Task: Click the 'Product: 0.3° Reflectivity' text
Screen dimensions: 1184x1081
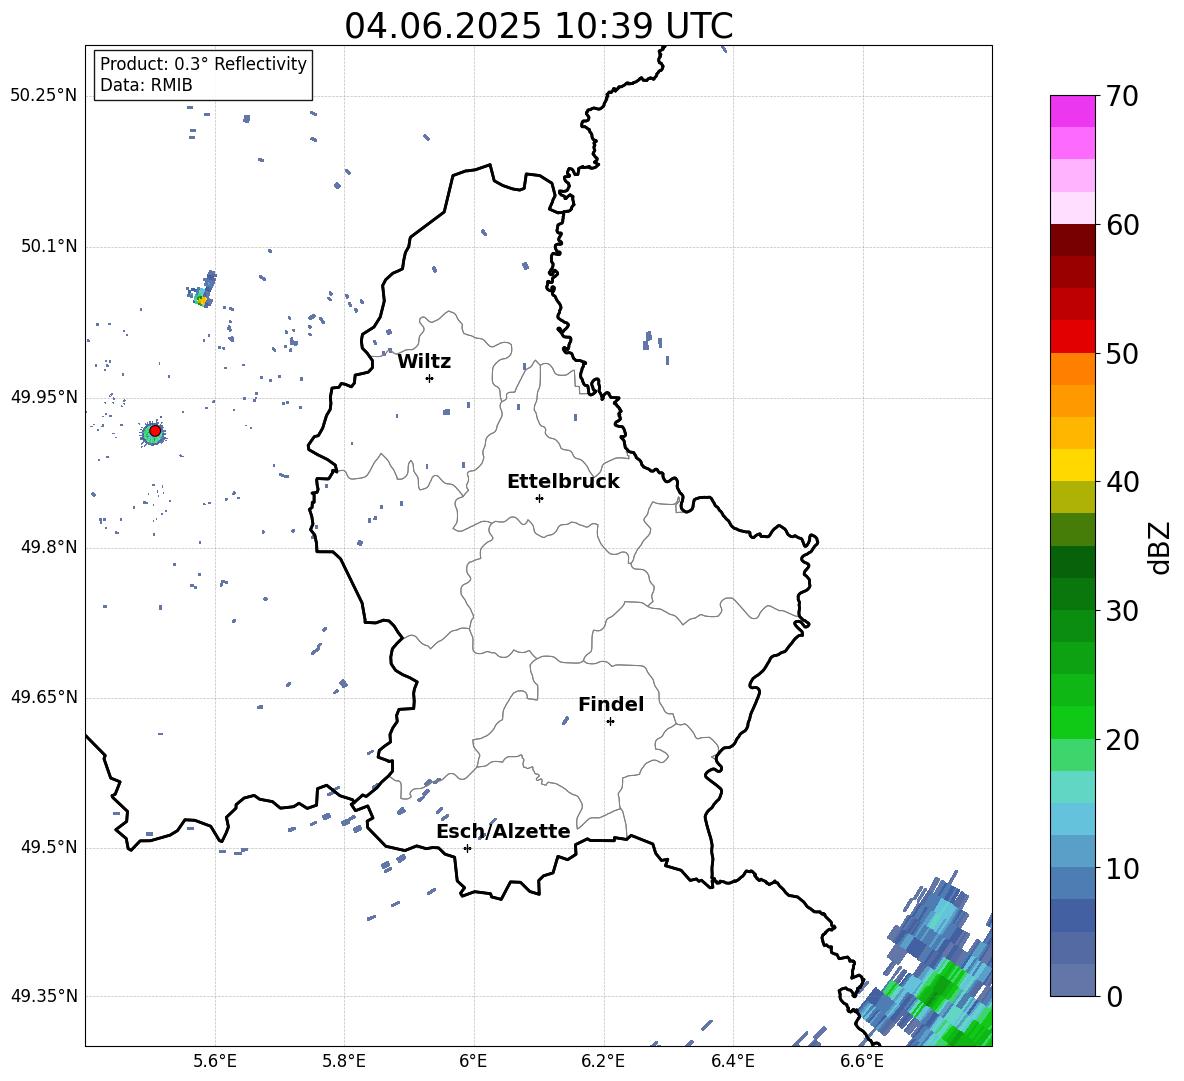Action: click(x=203, y=64)
